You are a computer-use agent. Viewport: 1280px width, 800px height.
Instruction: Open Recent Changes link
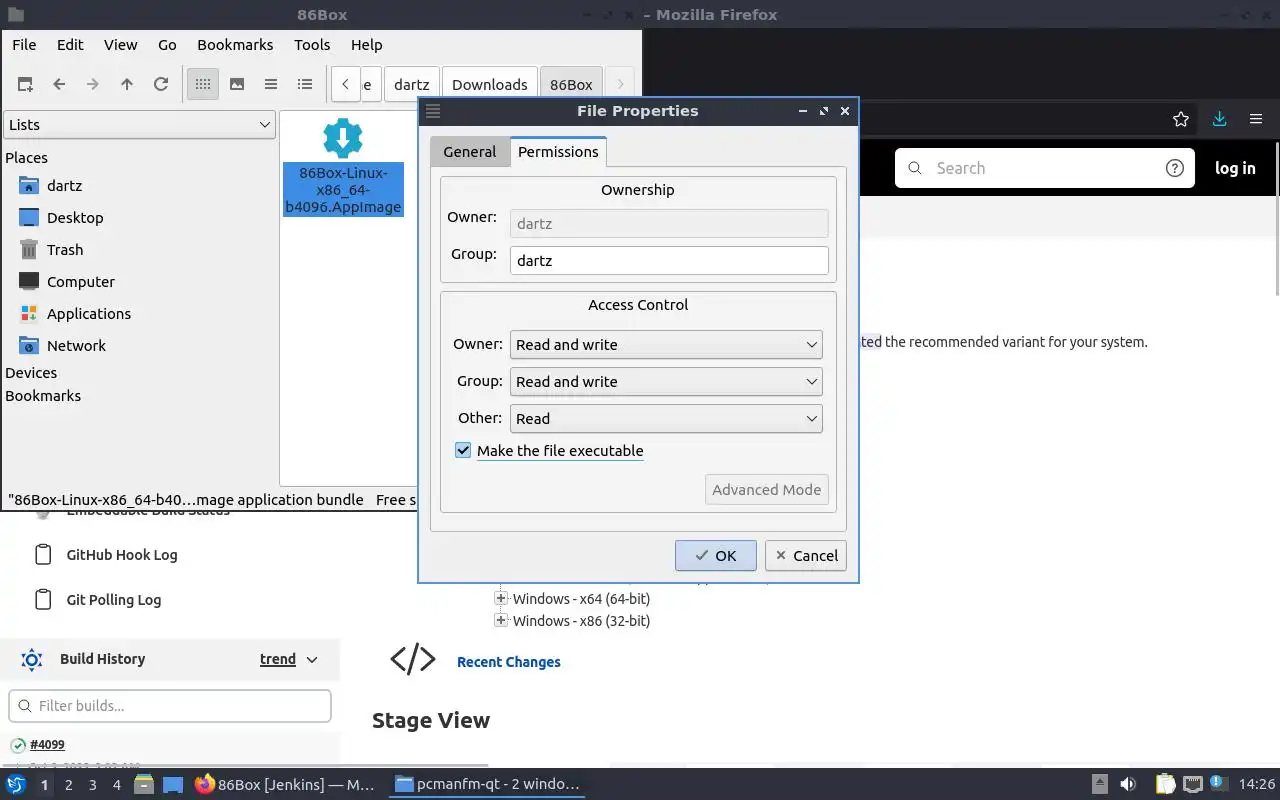tap(508, 662)
